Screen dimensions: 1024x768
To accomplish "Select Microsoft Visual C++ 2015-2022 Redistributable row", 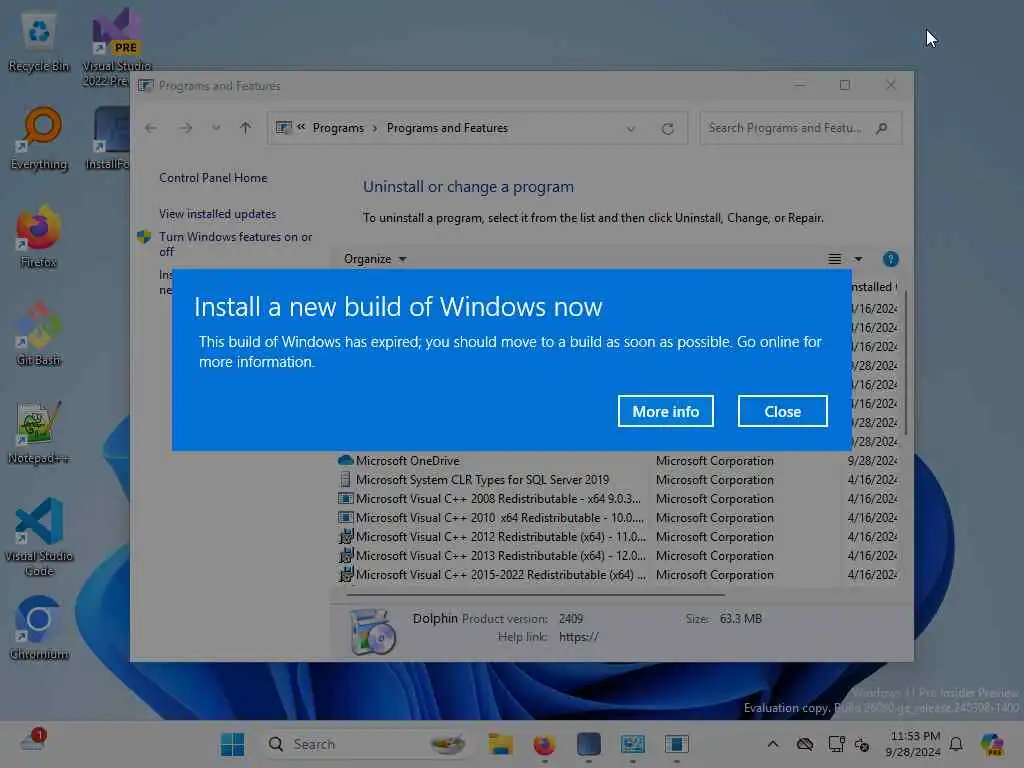I will [x=617, y=575].
